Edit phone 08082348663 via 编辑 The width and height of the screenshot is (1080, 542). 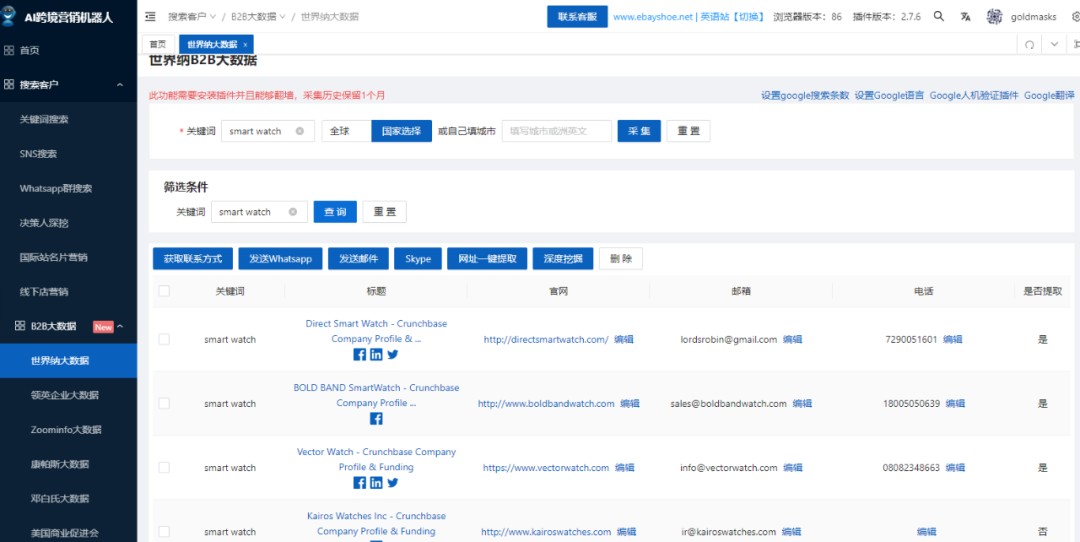coord(955,468)
